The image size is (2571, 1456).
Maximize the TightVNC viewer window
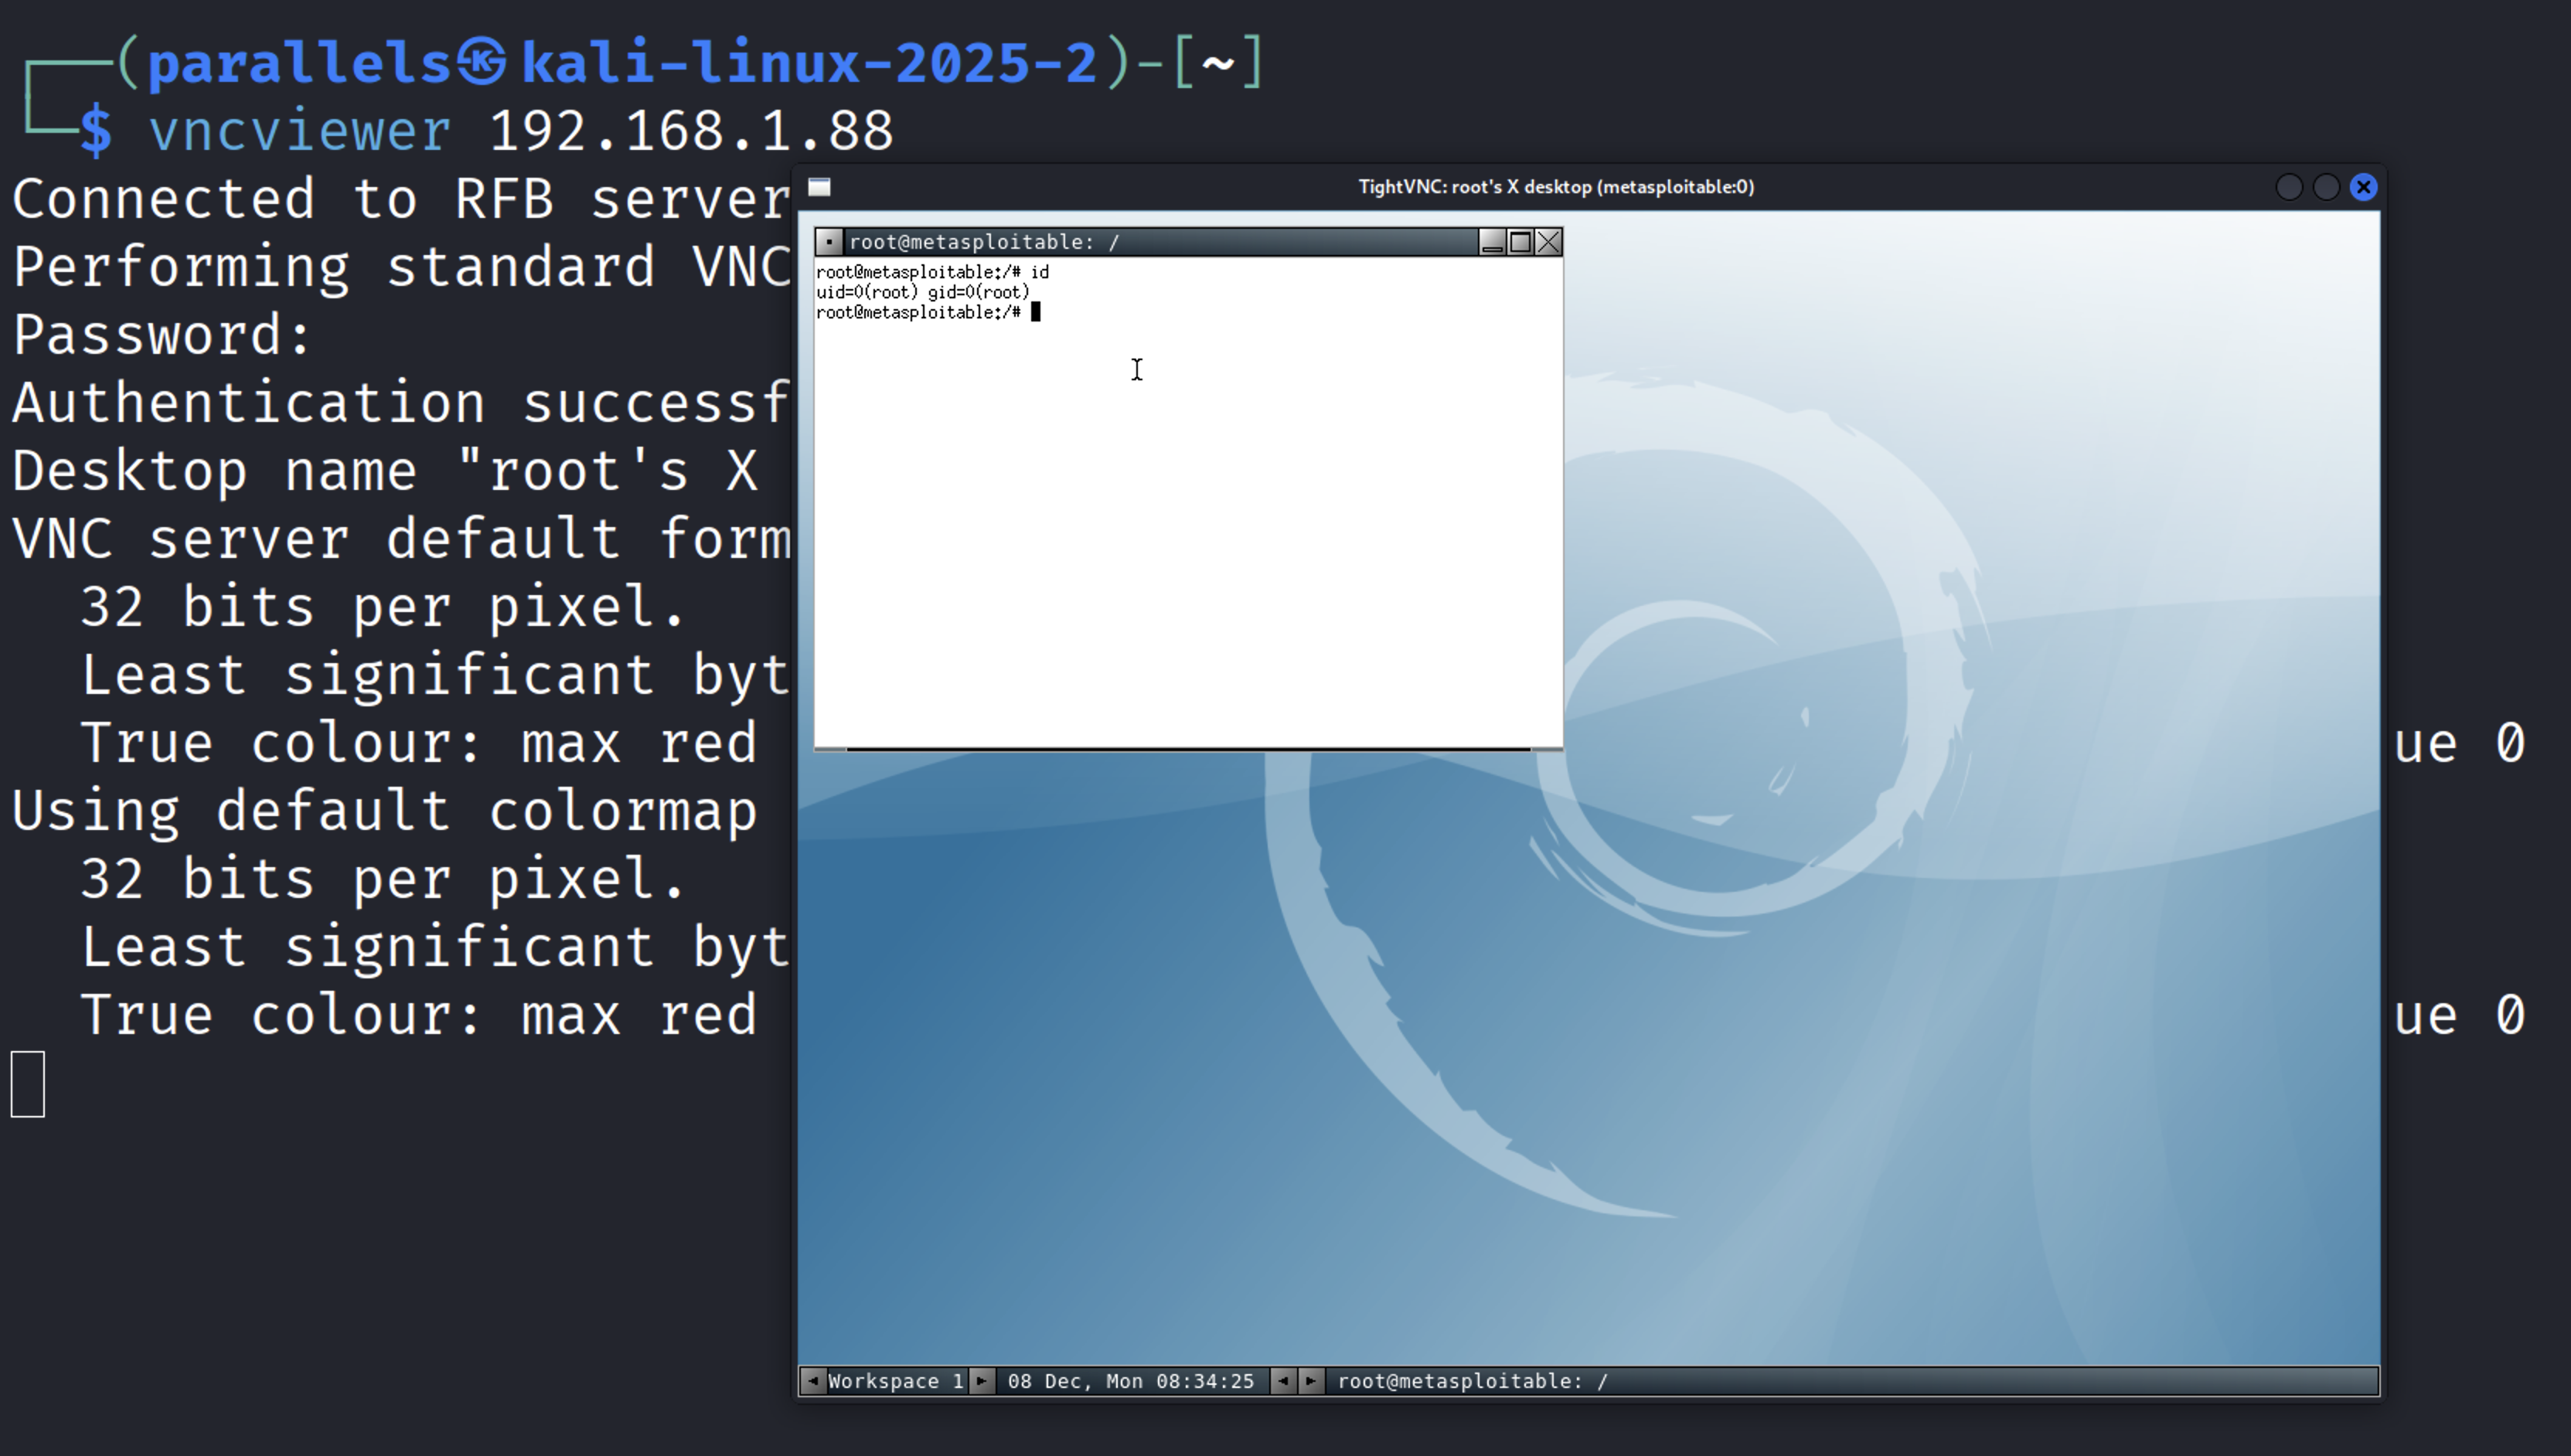click(2326, 187)
